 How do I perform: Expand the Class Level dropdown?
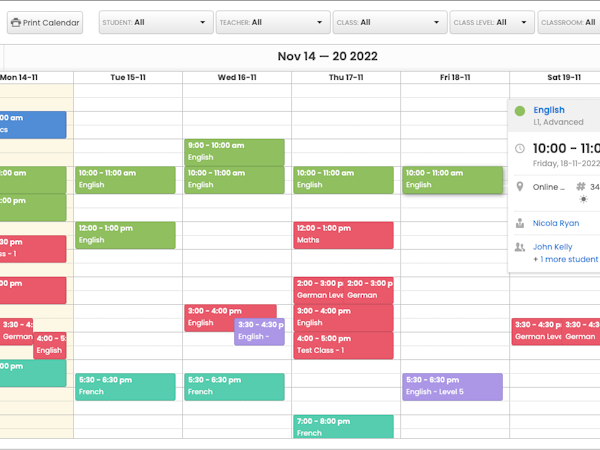pyautogui.click(x=490, y=22)
